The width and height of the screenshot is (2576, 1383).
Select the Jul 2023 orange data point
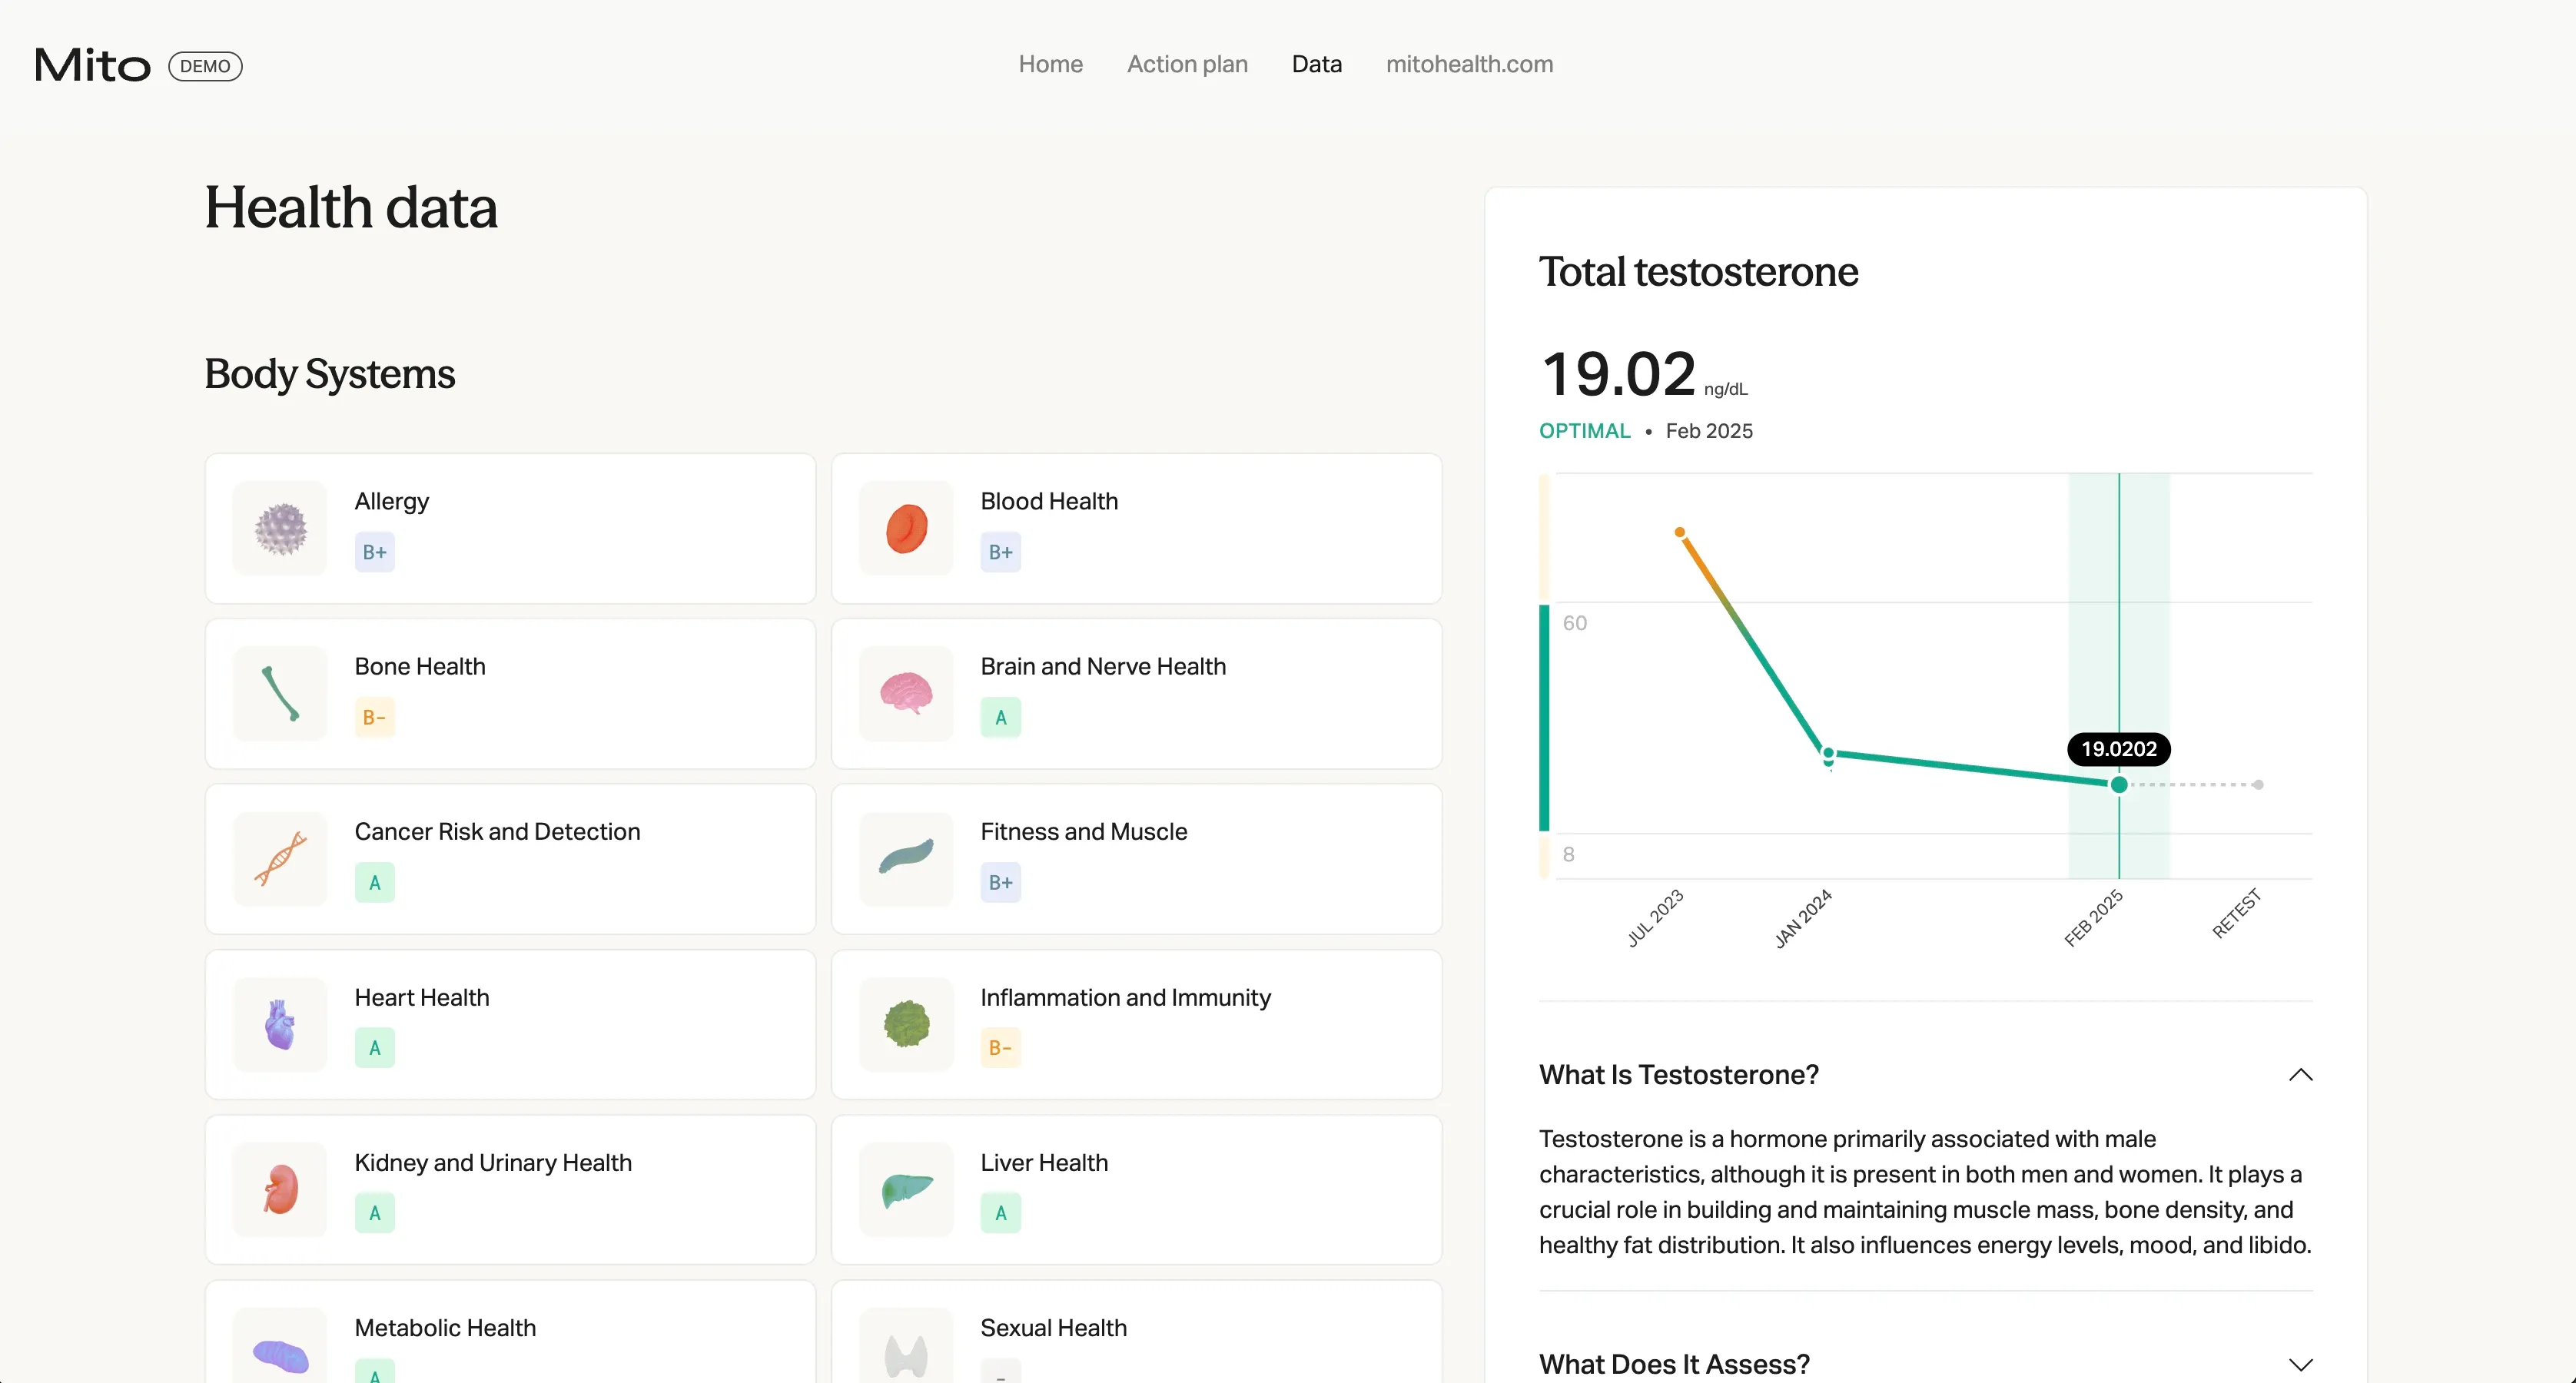tap(1680, 532)
